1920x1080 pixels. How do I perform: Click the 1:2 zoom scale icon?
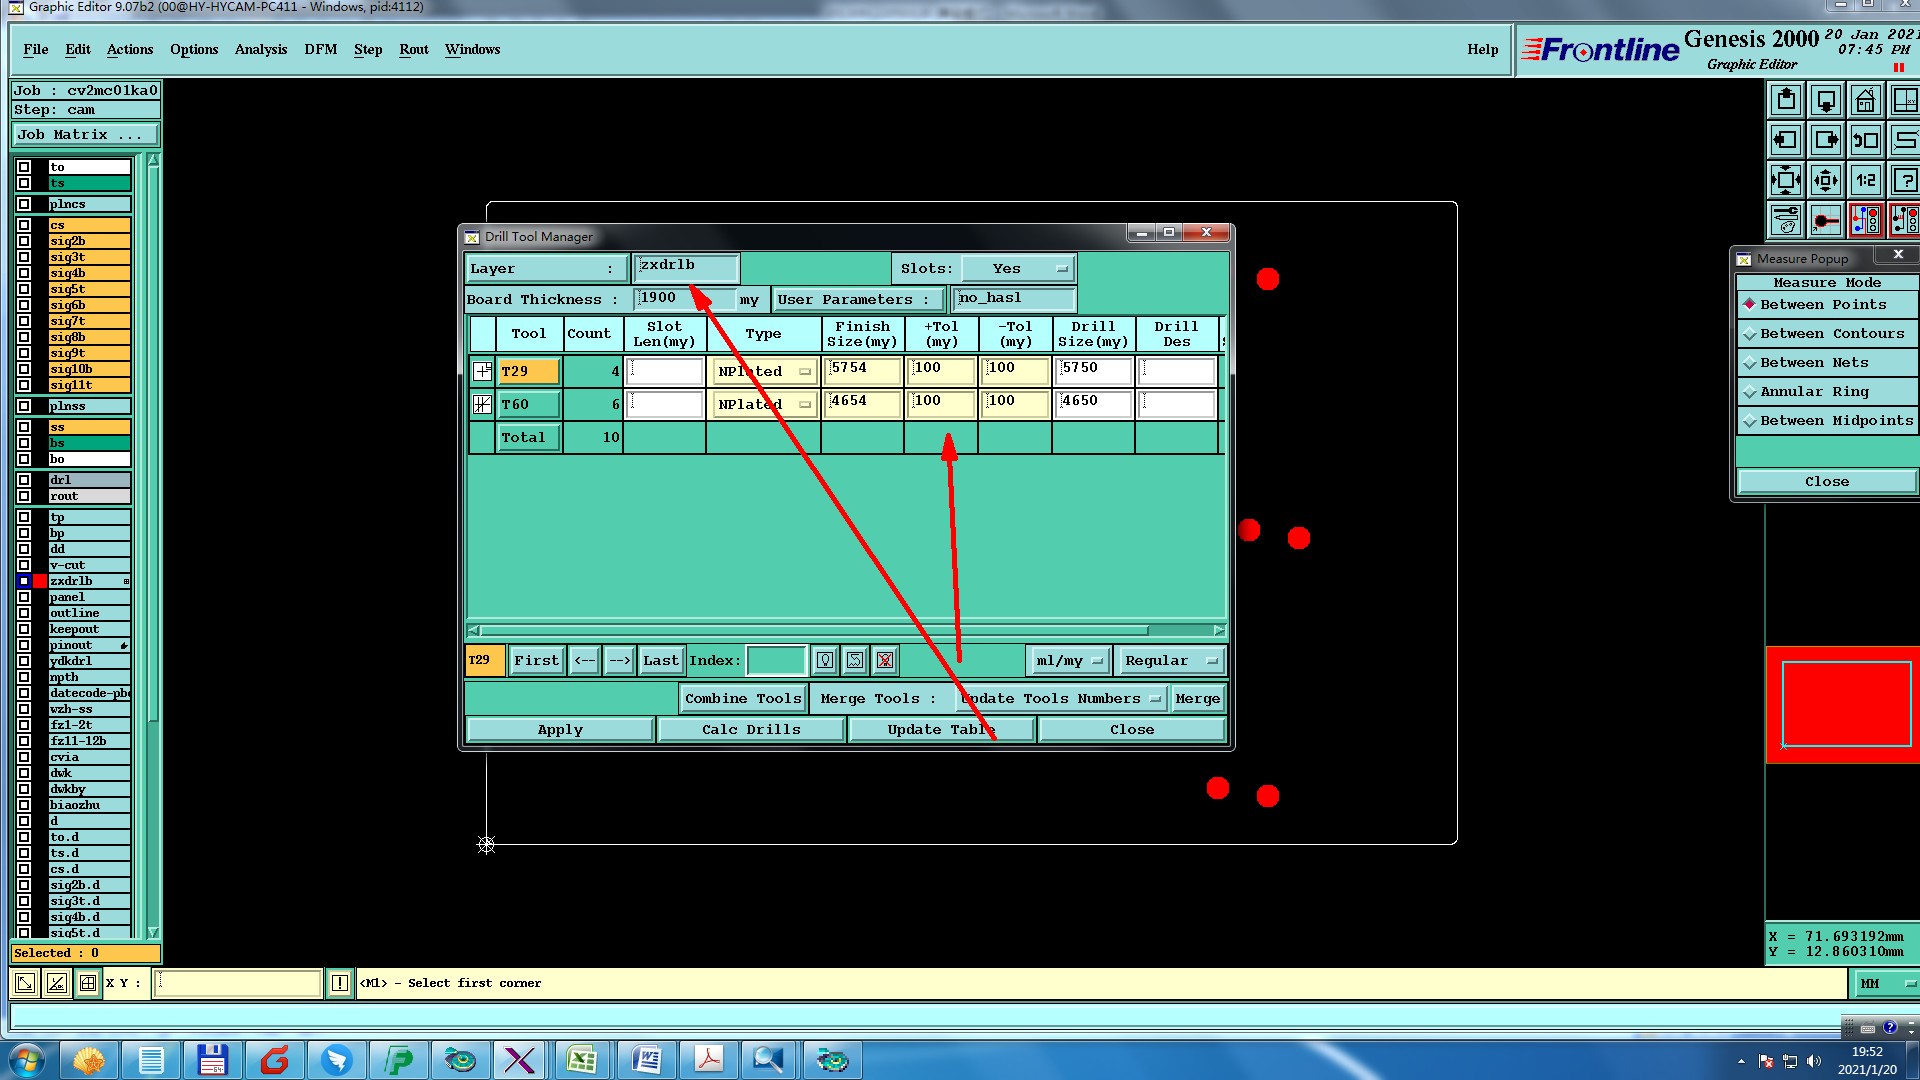(x=1865, y=181)
